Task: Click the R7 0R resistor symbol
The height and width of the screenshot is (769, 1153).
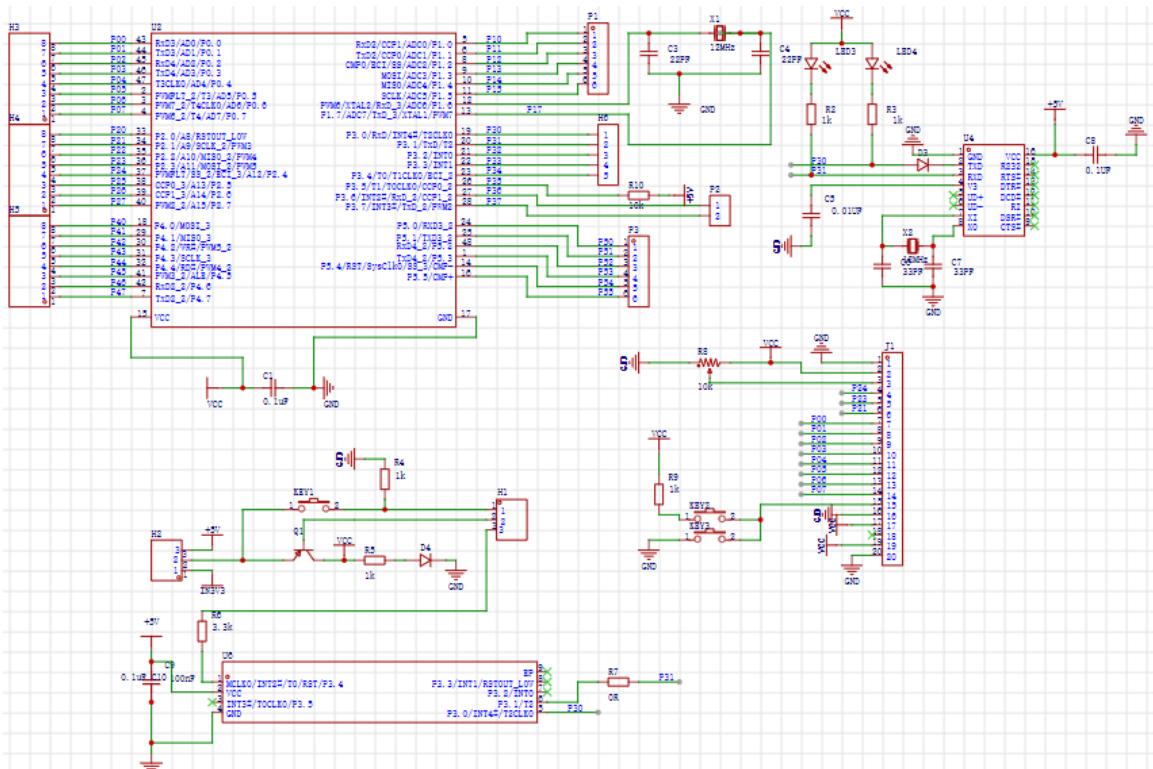Action: (x=617, y=683)
